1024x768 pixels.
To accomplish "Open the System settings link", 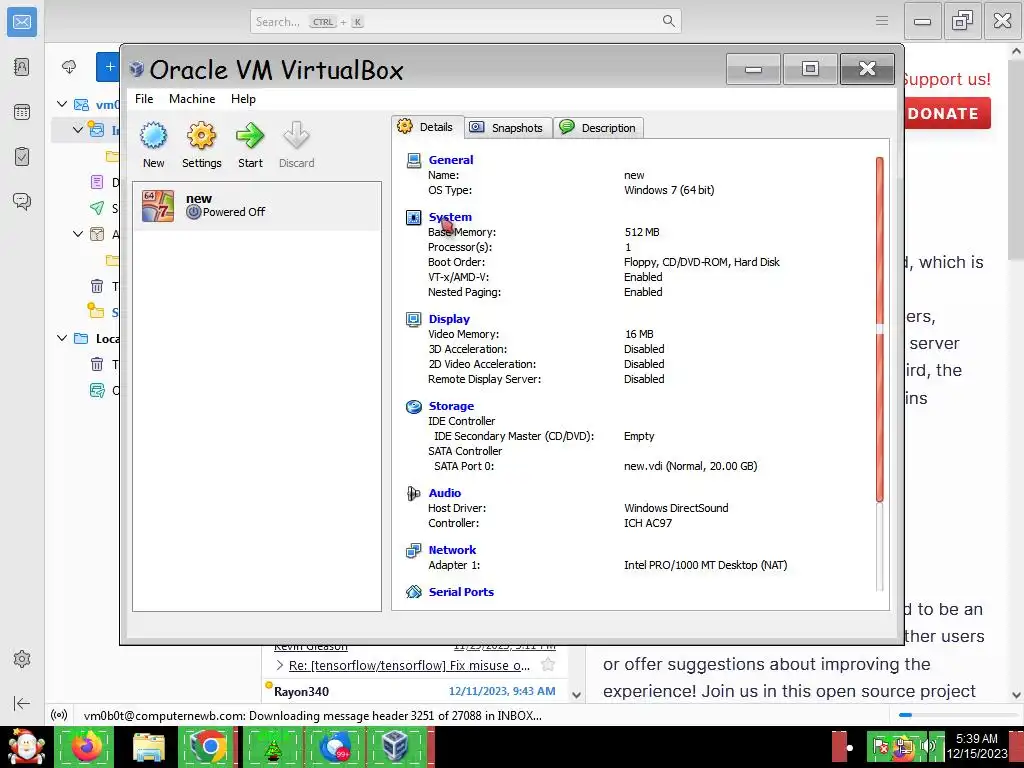I will coord(450,217).
